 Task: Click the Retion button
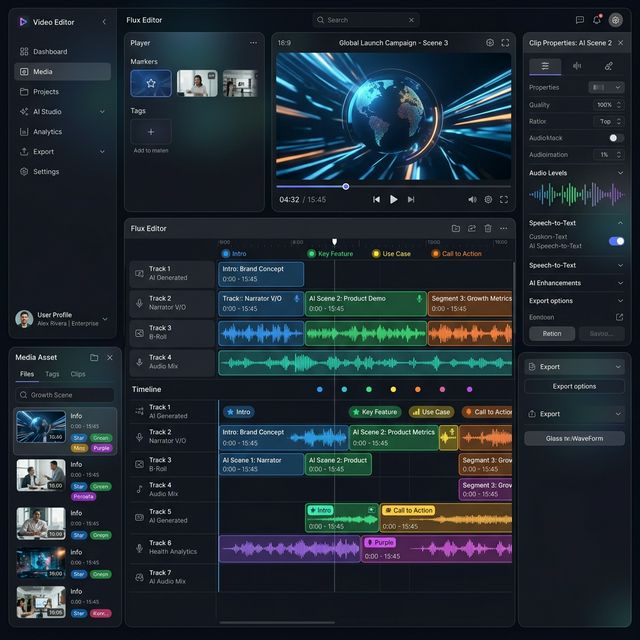click(552, 334)
